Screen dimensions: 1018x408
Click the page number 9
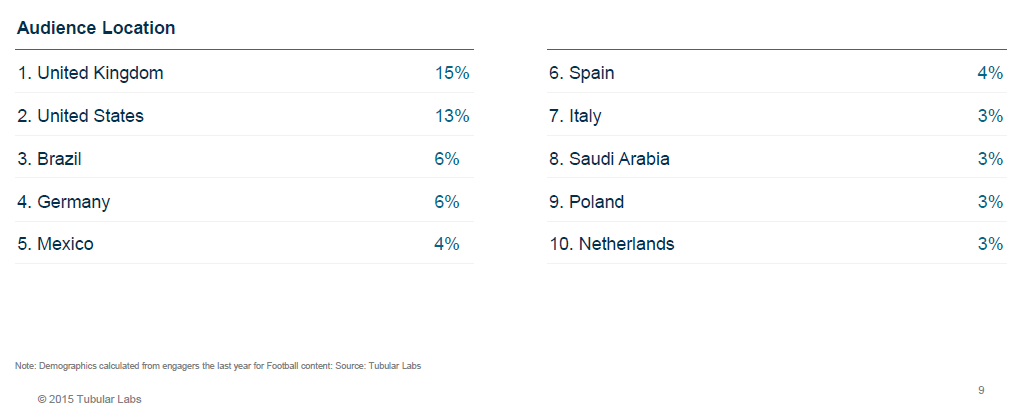(981, 389)
